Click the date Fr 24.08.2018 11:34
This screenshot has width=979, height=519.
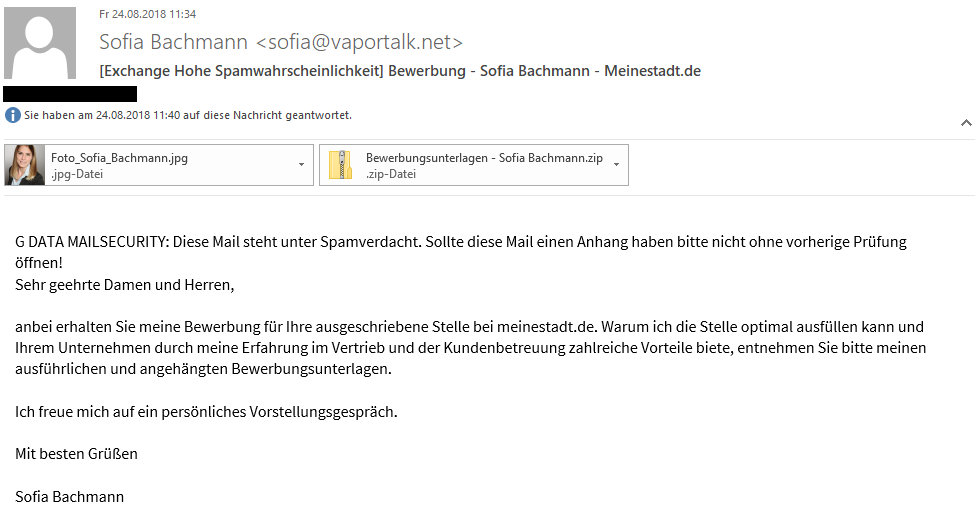click(x=147, y=14)
